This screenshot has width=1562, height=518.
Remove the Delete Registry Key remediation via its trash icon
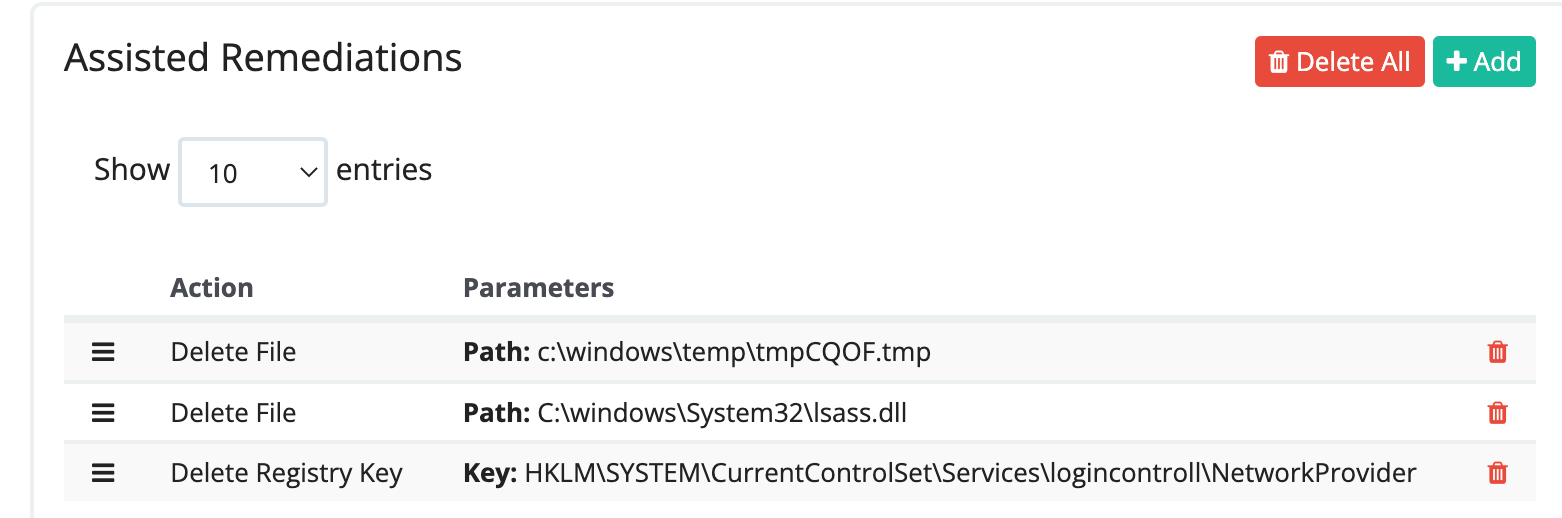tap(1497, 473)
